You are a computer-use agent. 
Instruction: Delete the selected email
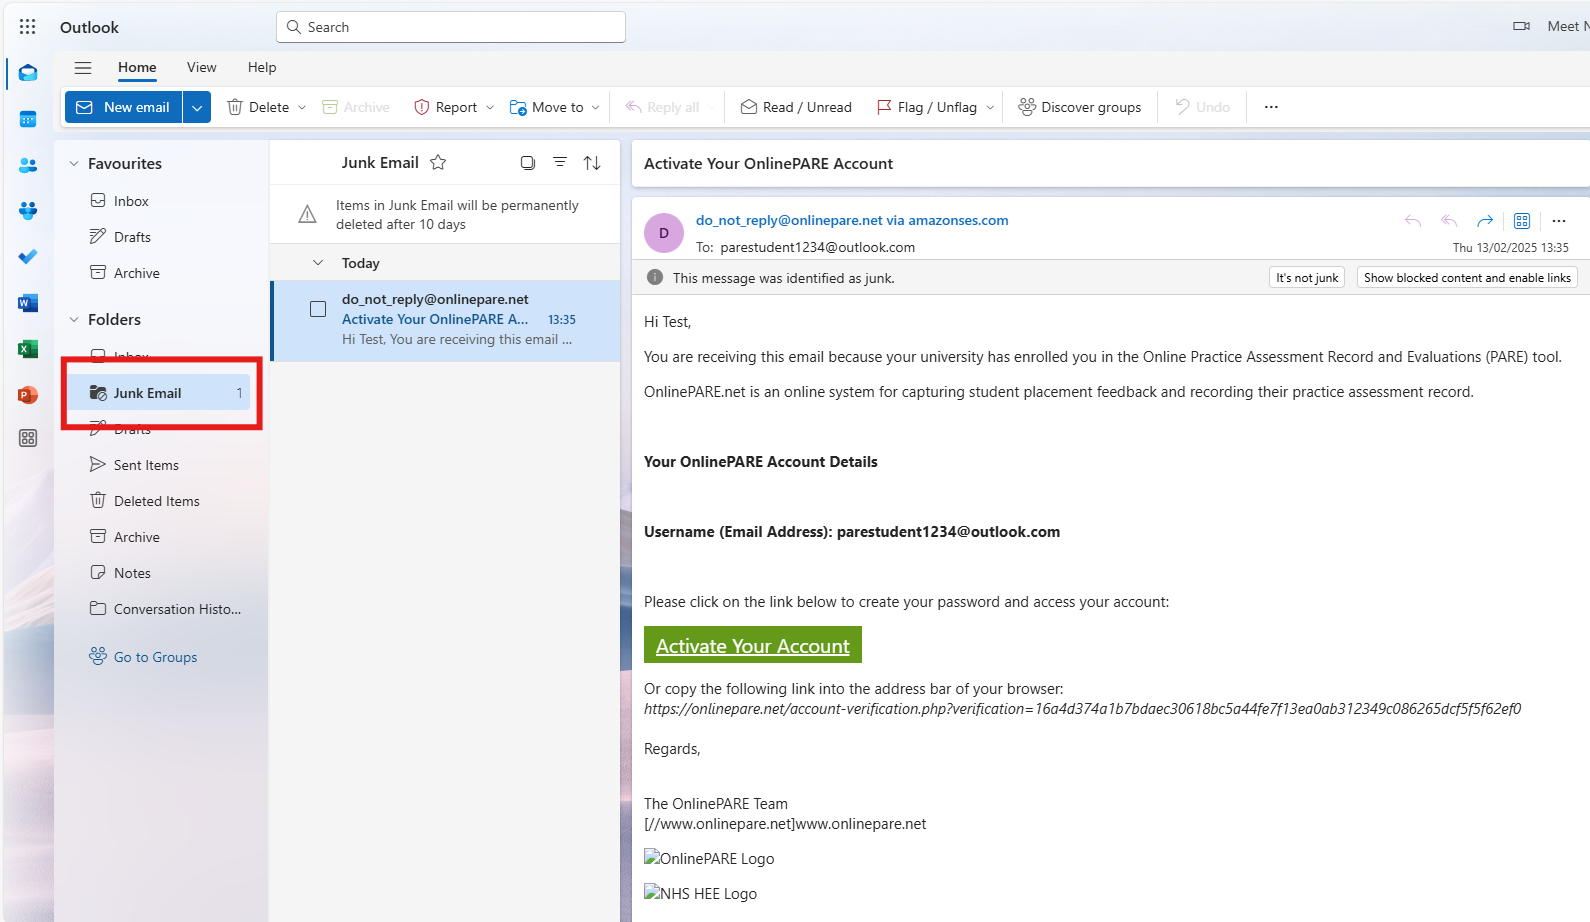(258, 107)
